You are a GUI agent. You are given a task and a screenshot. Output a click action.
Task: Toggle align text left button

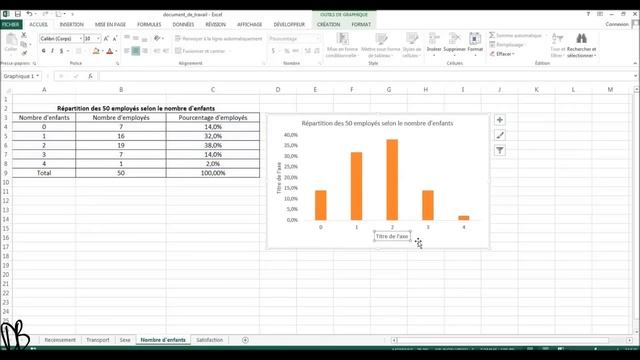tap(127, 51)
